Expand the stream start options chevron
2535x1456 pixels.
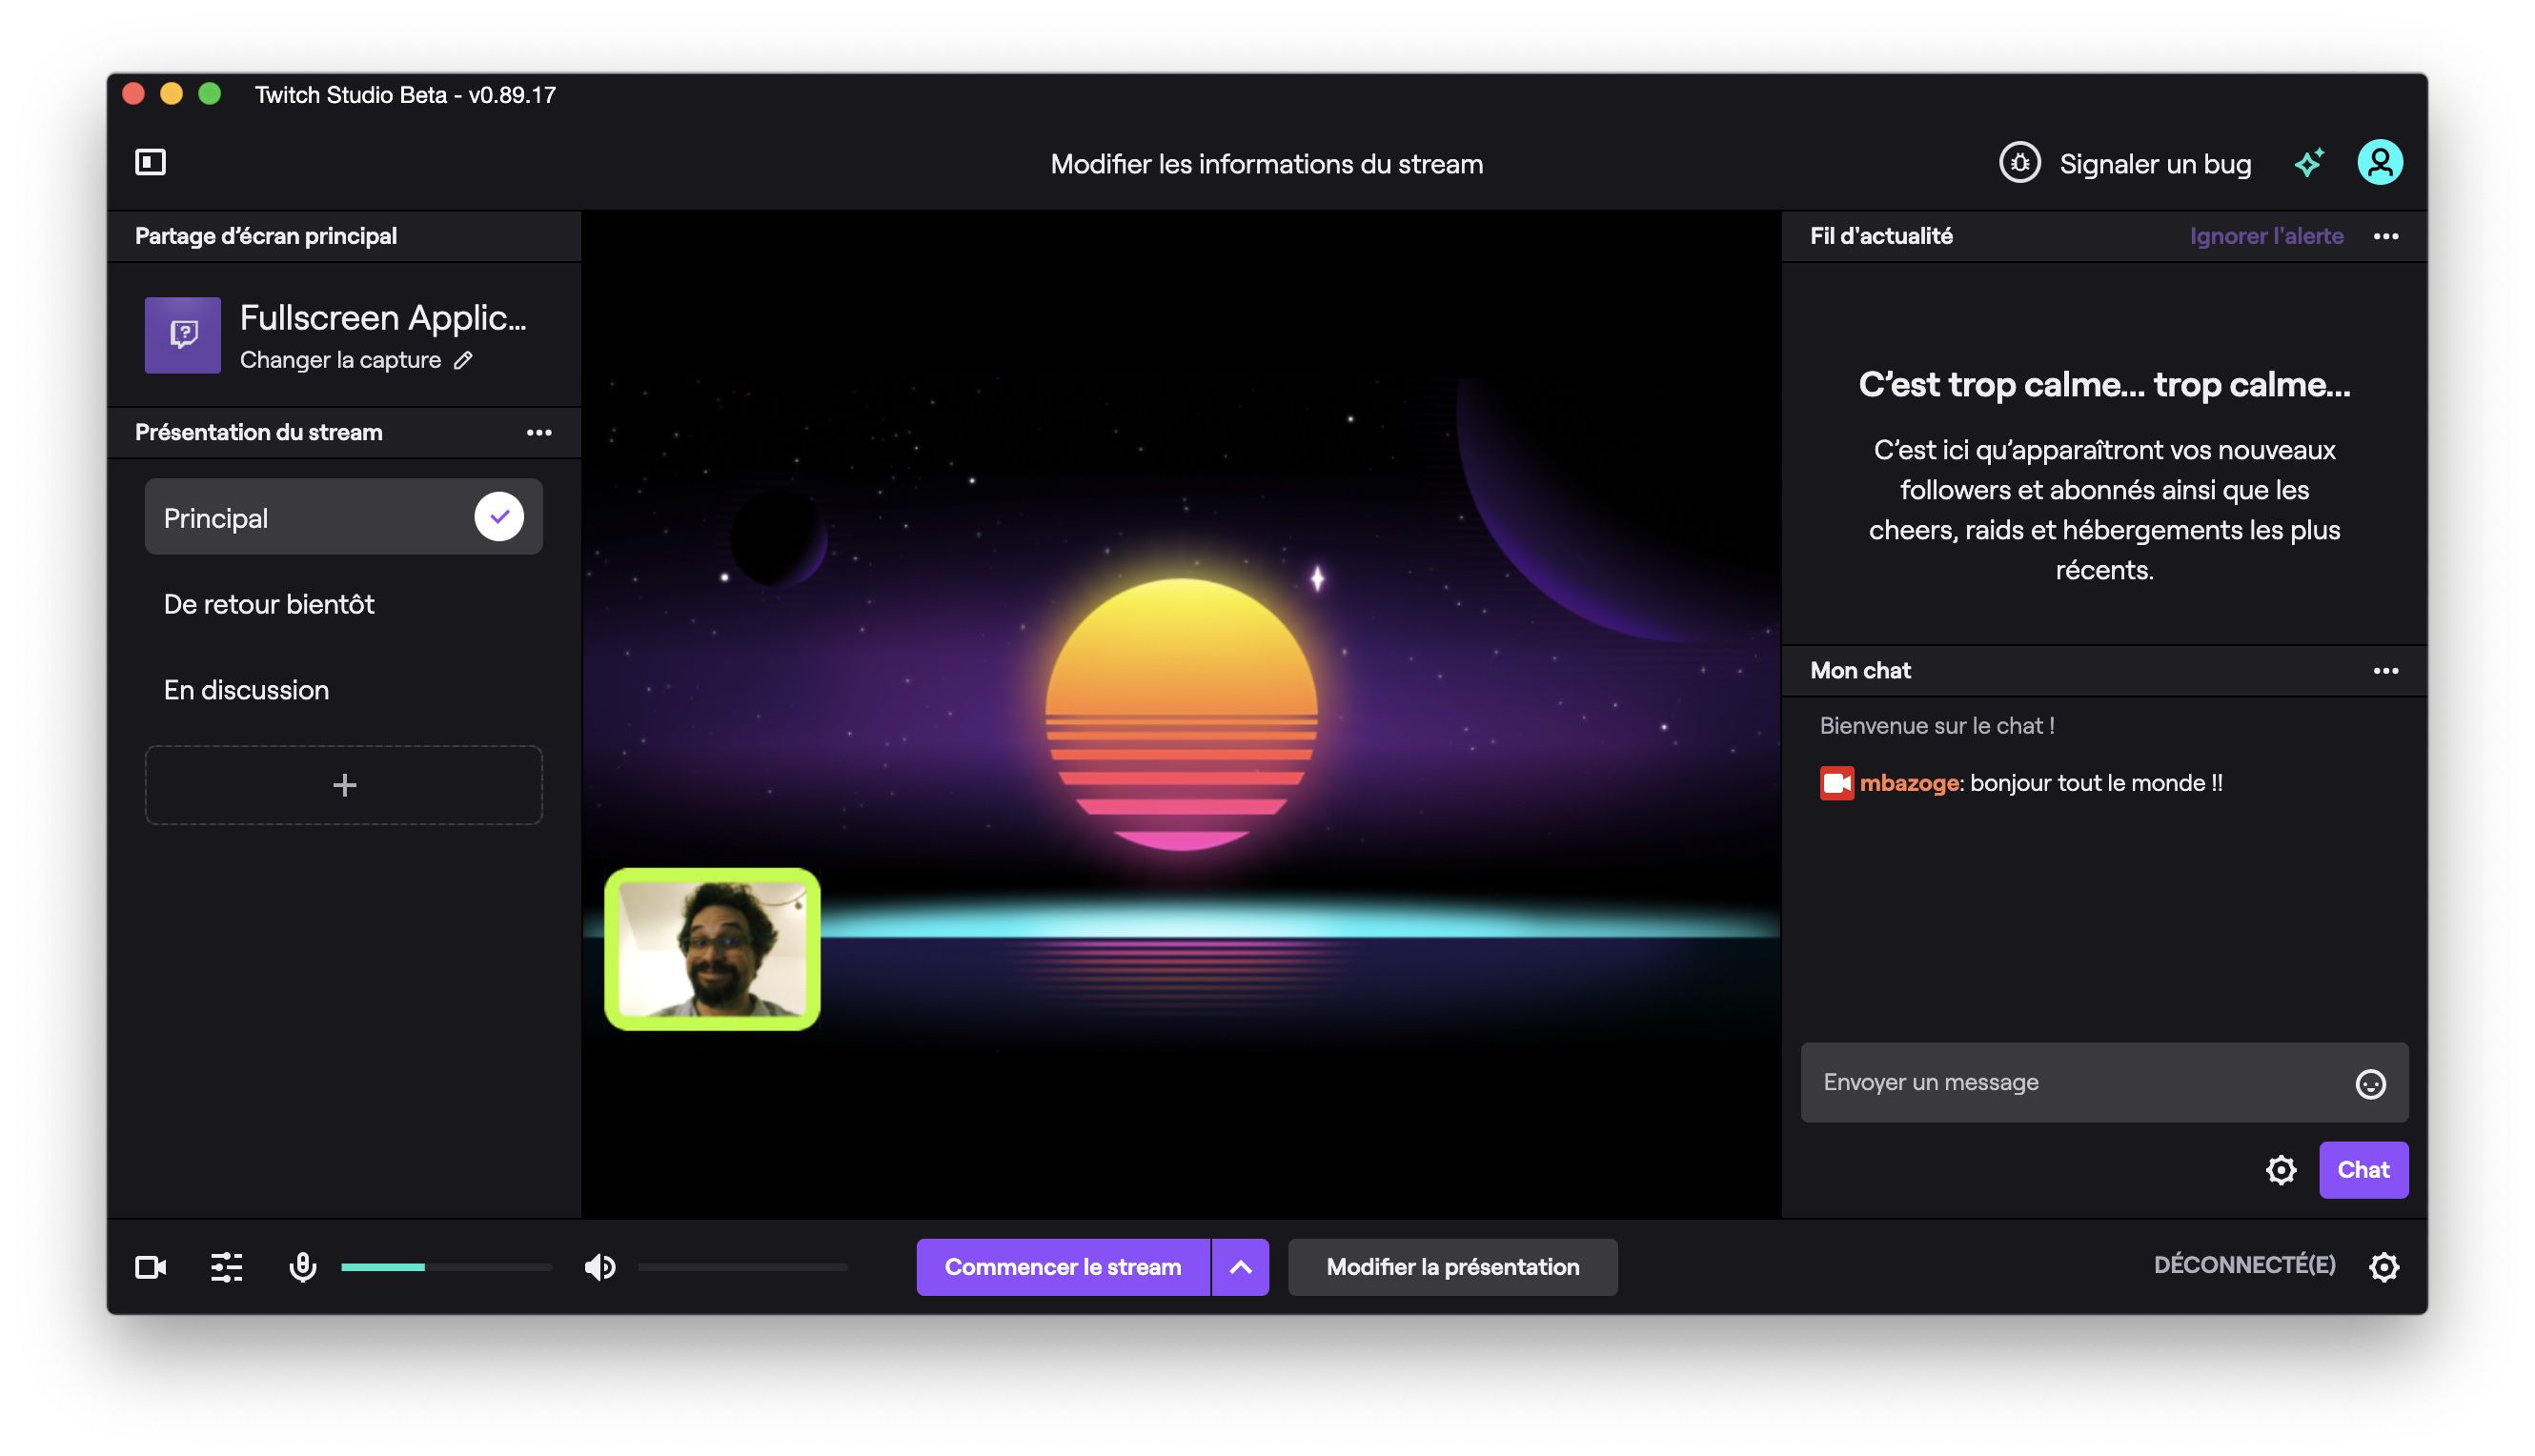click(1240, 1266)
